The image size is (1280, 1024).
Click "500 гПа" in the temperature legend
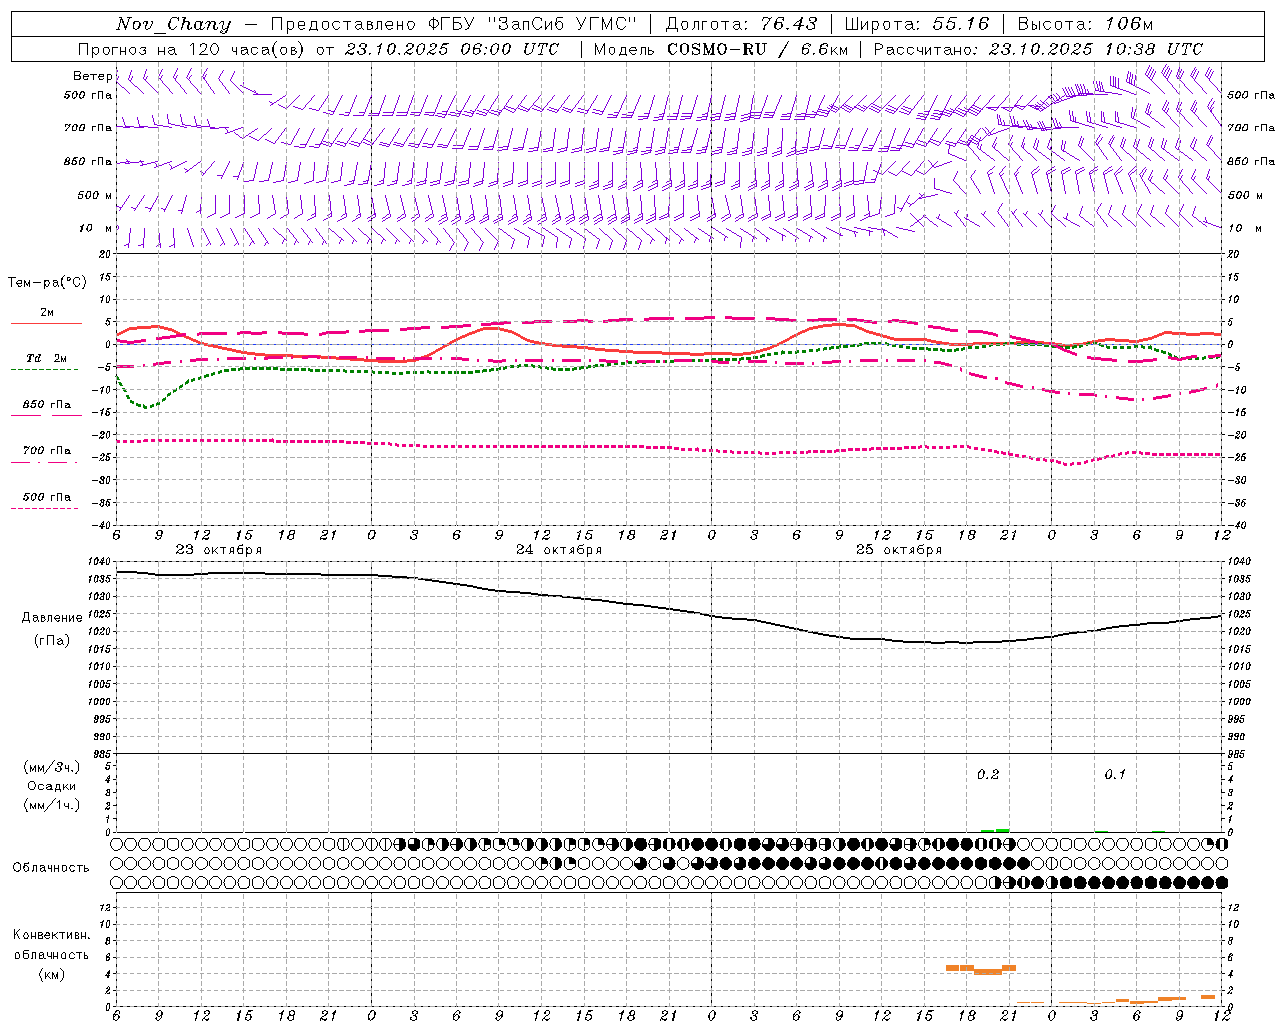coord(47,497)
